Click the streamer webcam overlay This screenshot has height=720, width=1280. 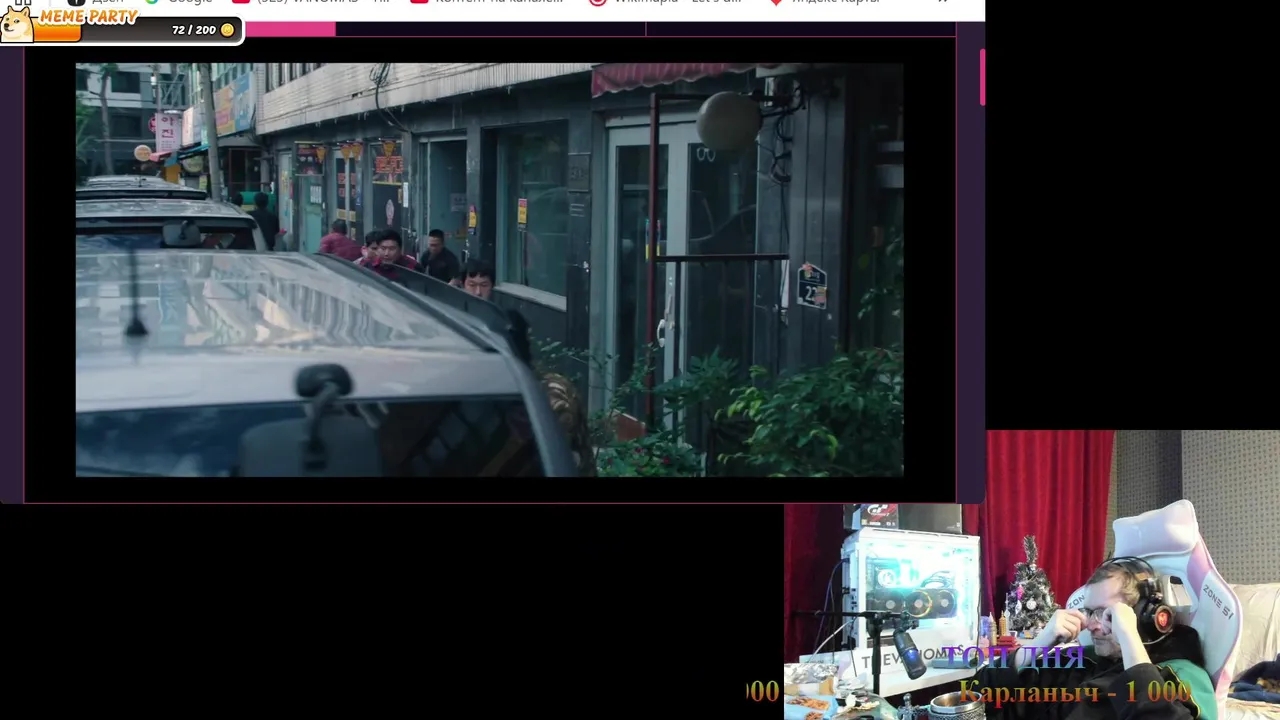[x=1032, y=575]
